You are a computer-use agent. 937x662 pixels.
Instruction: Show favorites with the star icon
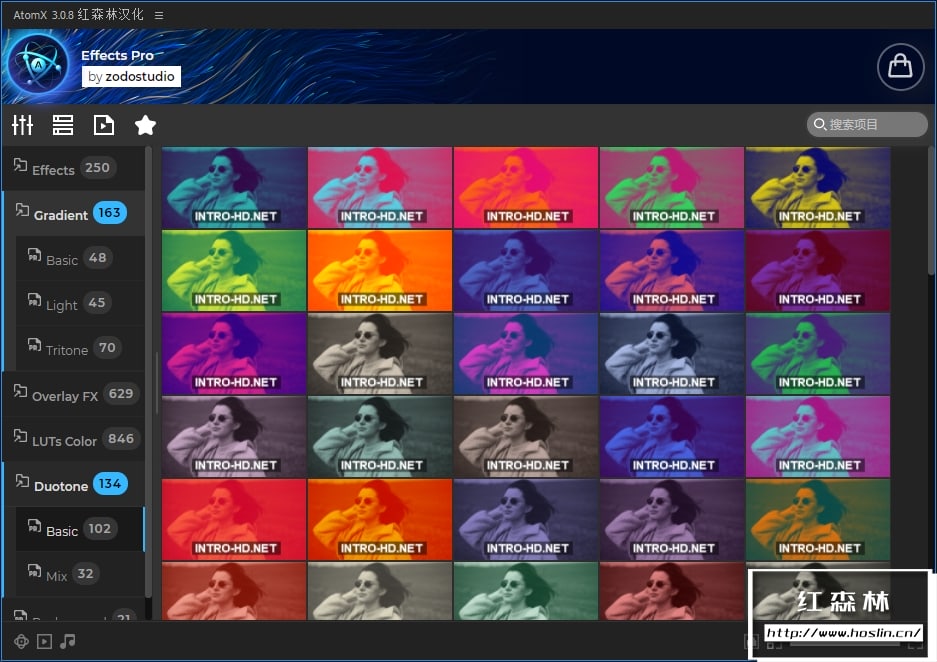145,125
